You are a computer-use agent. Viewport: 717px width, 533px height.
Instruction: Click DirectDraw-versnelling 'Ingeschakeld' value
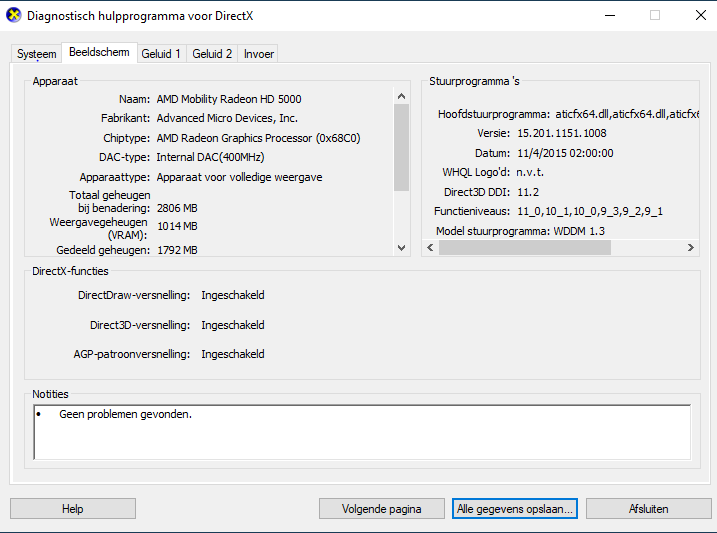tap(233, 295)
